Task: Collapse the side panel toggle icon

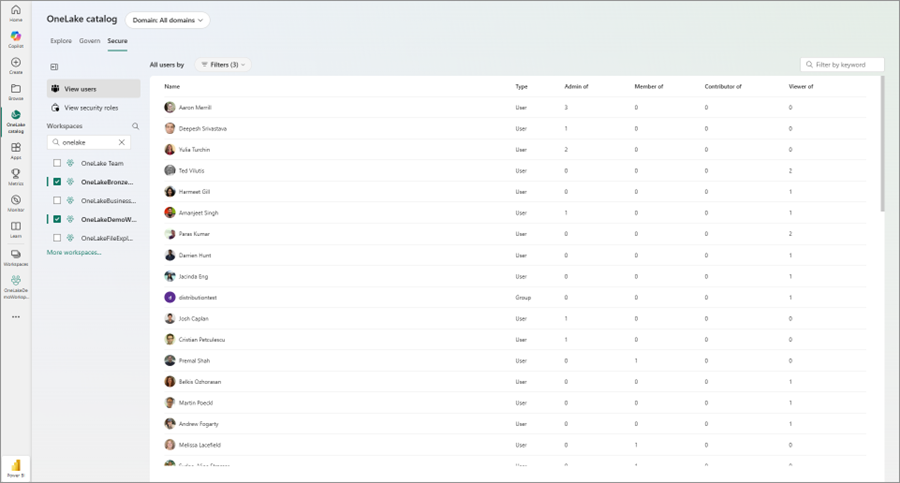Action: tap(54, 67)
